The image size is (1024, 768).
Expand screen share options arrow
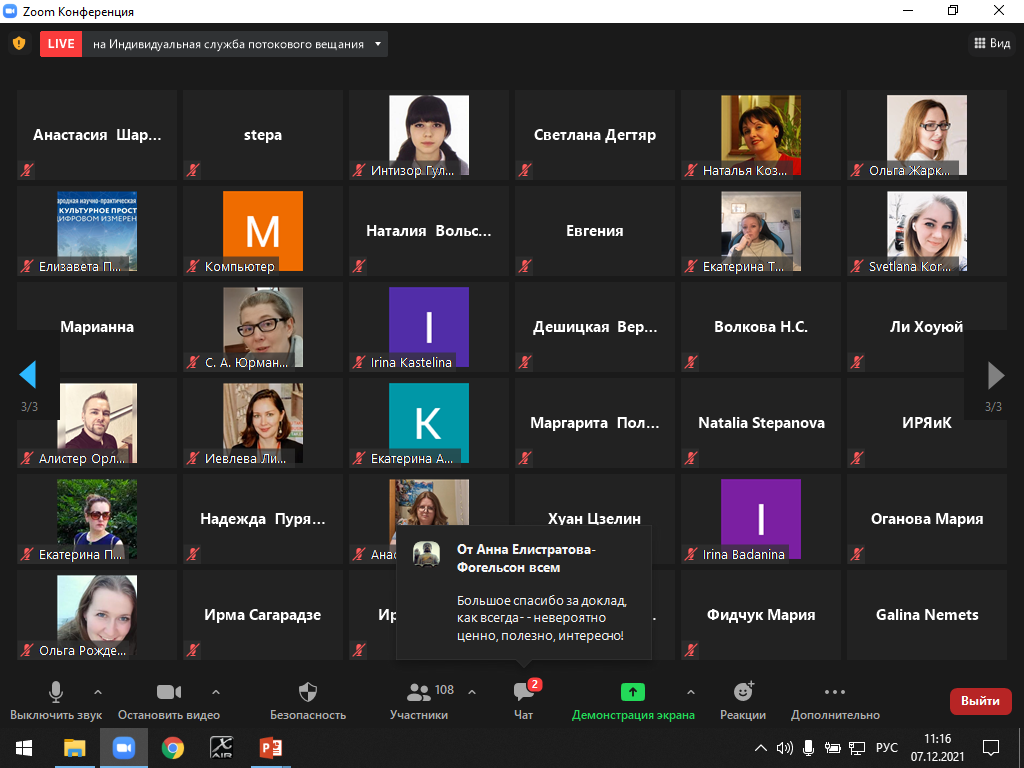pyautogui.click(x=691, y=692)
